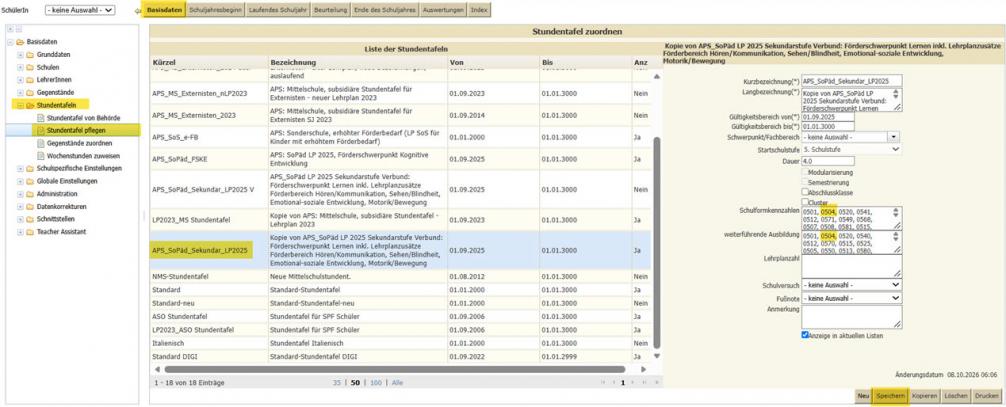Collapse the Basisdaten tree node
This screenshot has width=1006, height=407.
(10, 42)
